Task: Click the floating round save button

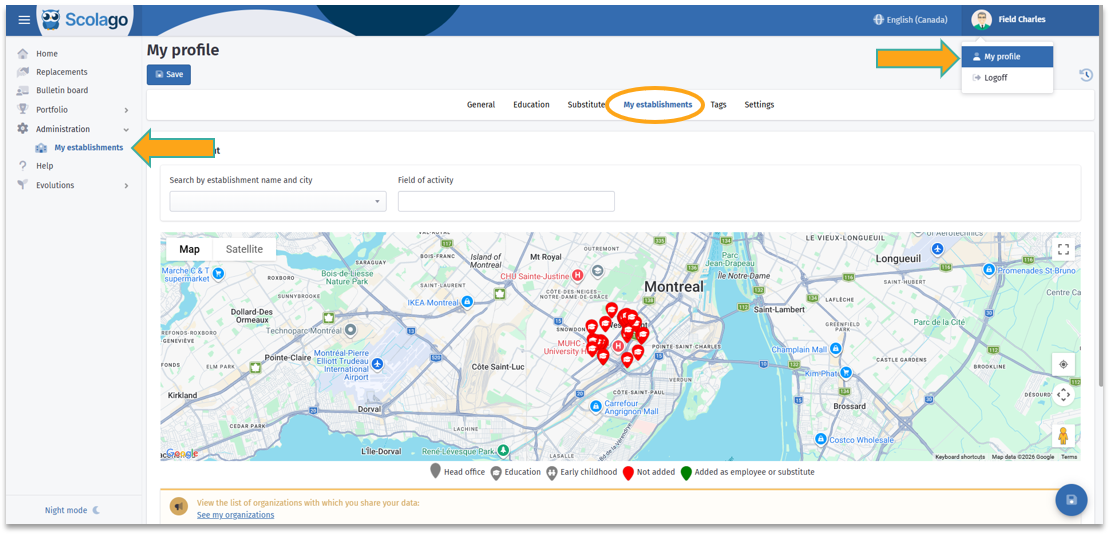Action: pyautogui.click(x=1071, y=500)
